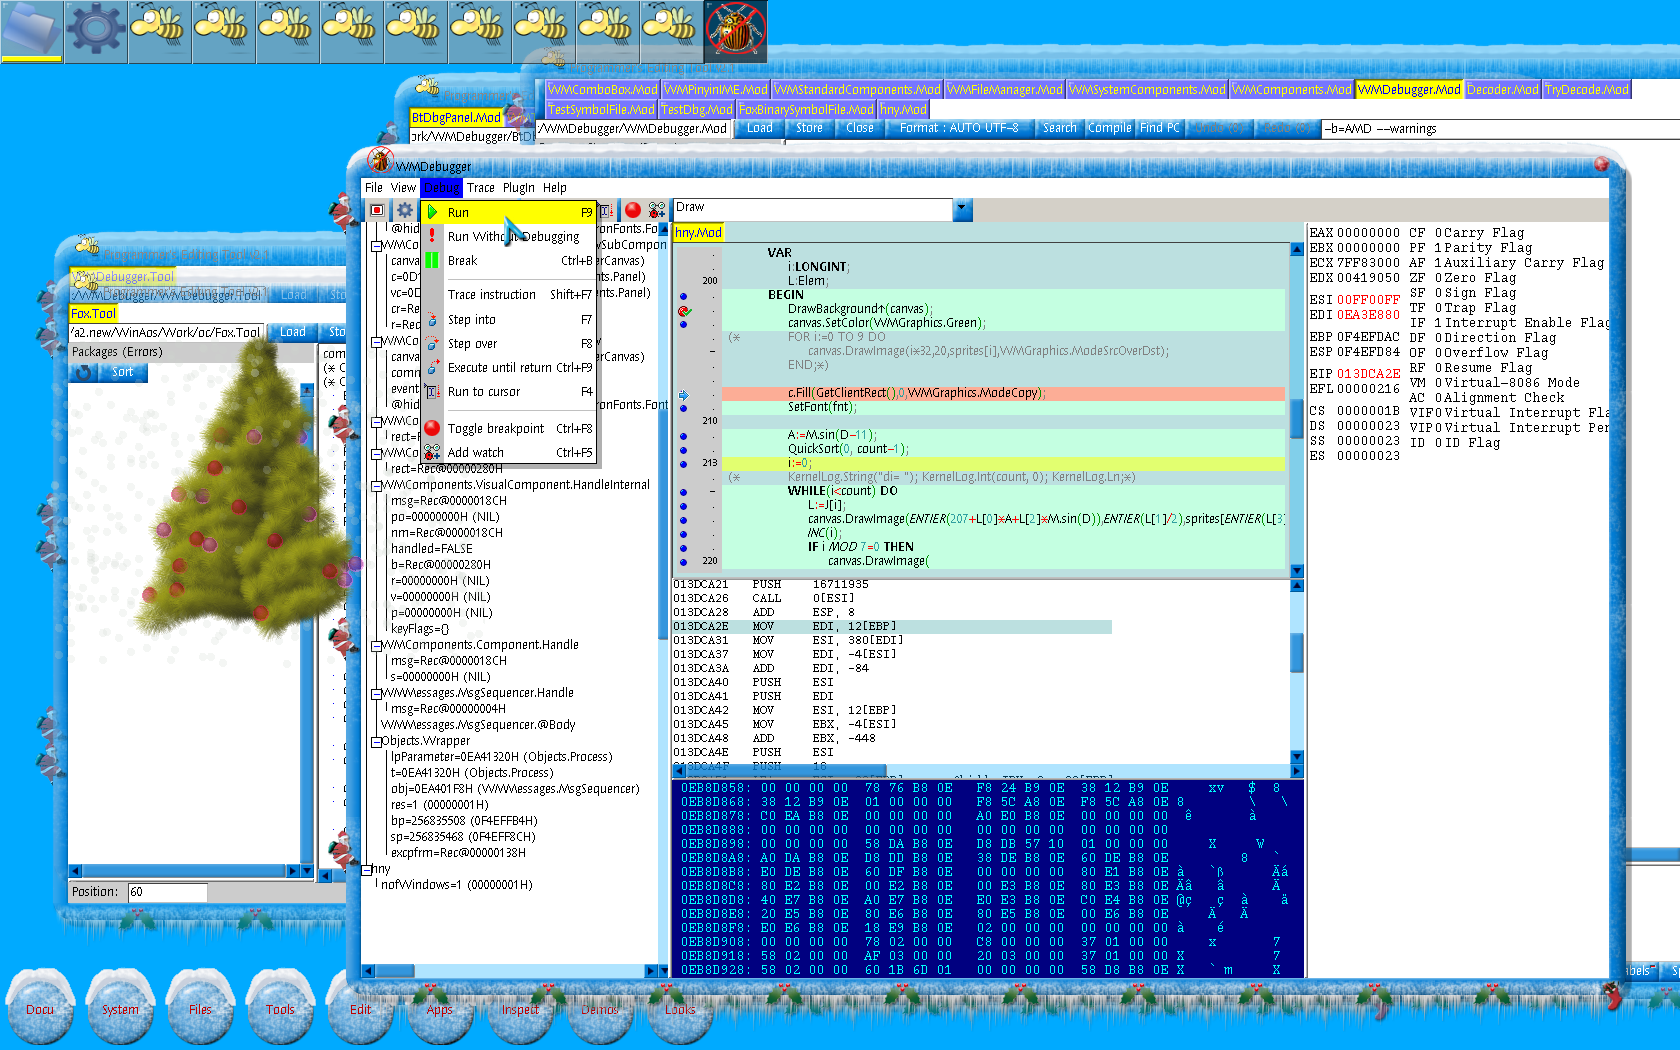Switch to WMDebugger.Mod tab in editor
Image resolution: width=1680 pixels, height=1050 pixels.
(x=1409, y=90)
